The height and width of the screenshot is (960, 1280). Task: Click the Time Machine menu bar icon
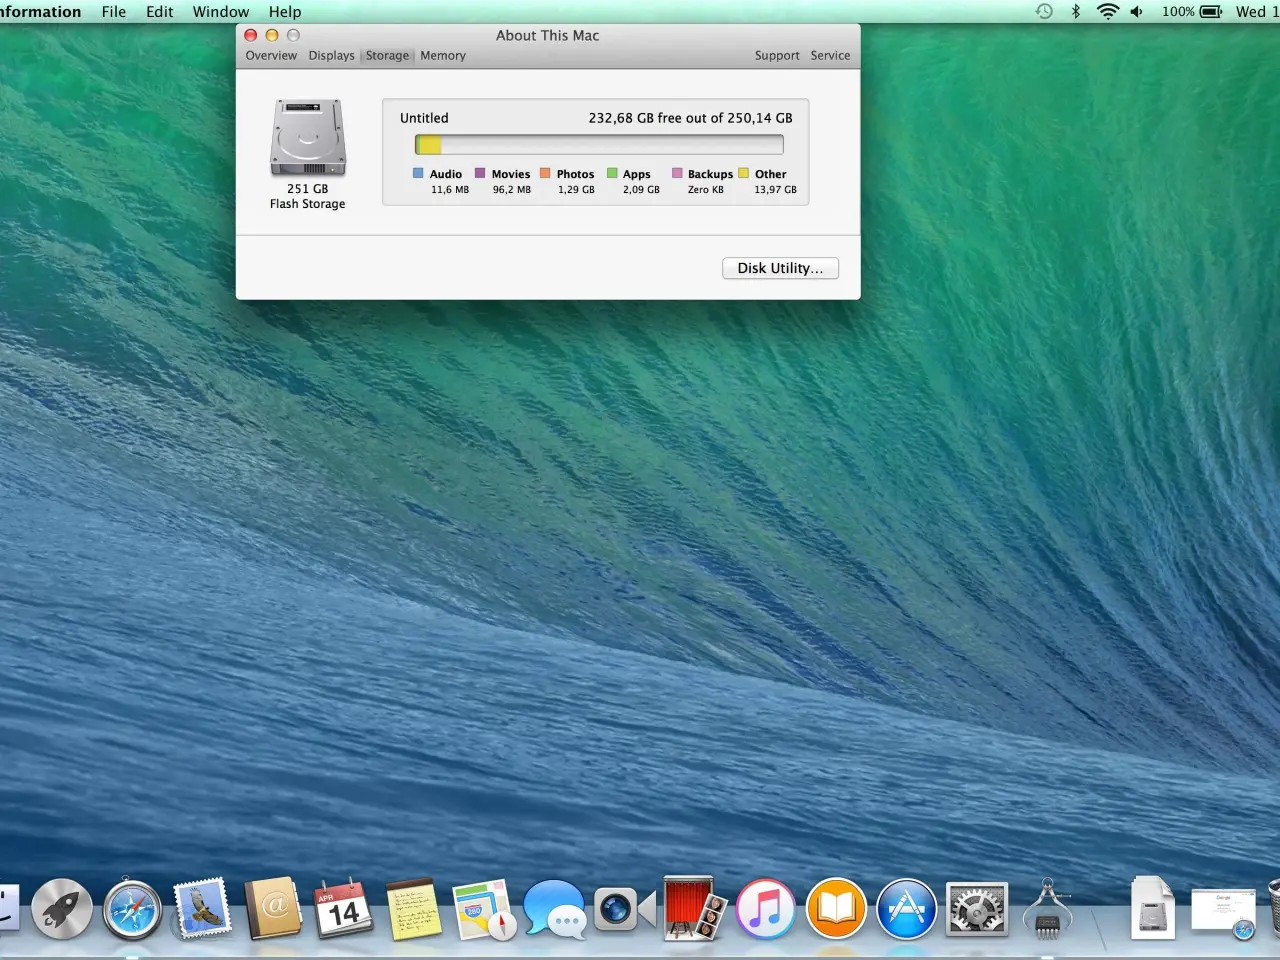click(x=1044, y=11)
